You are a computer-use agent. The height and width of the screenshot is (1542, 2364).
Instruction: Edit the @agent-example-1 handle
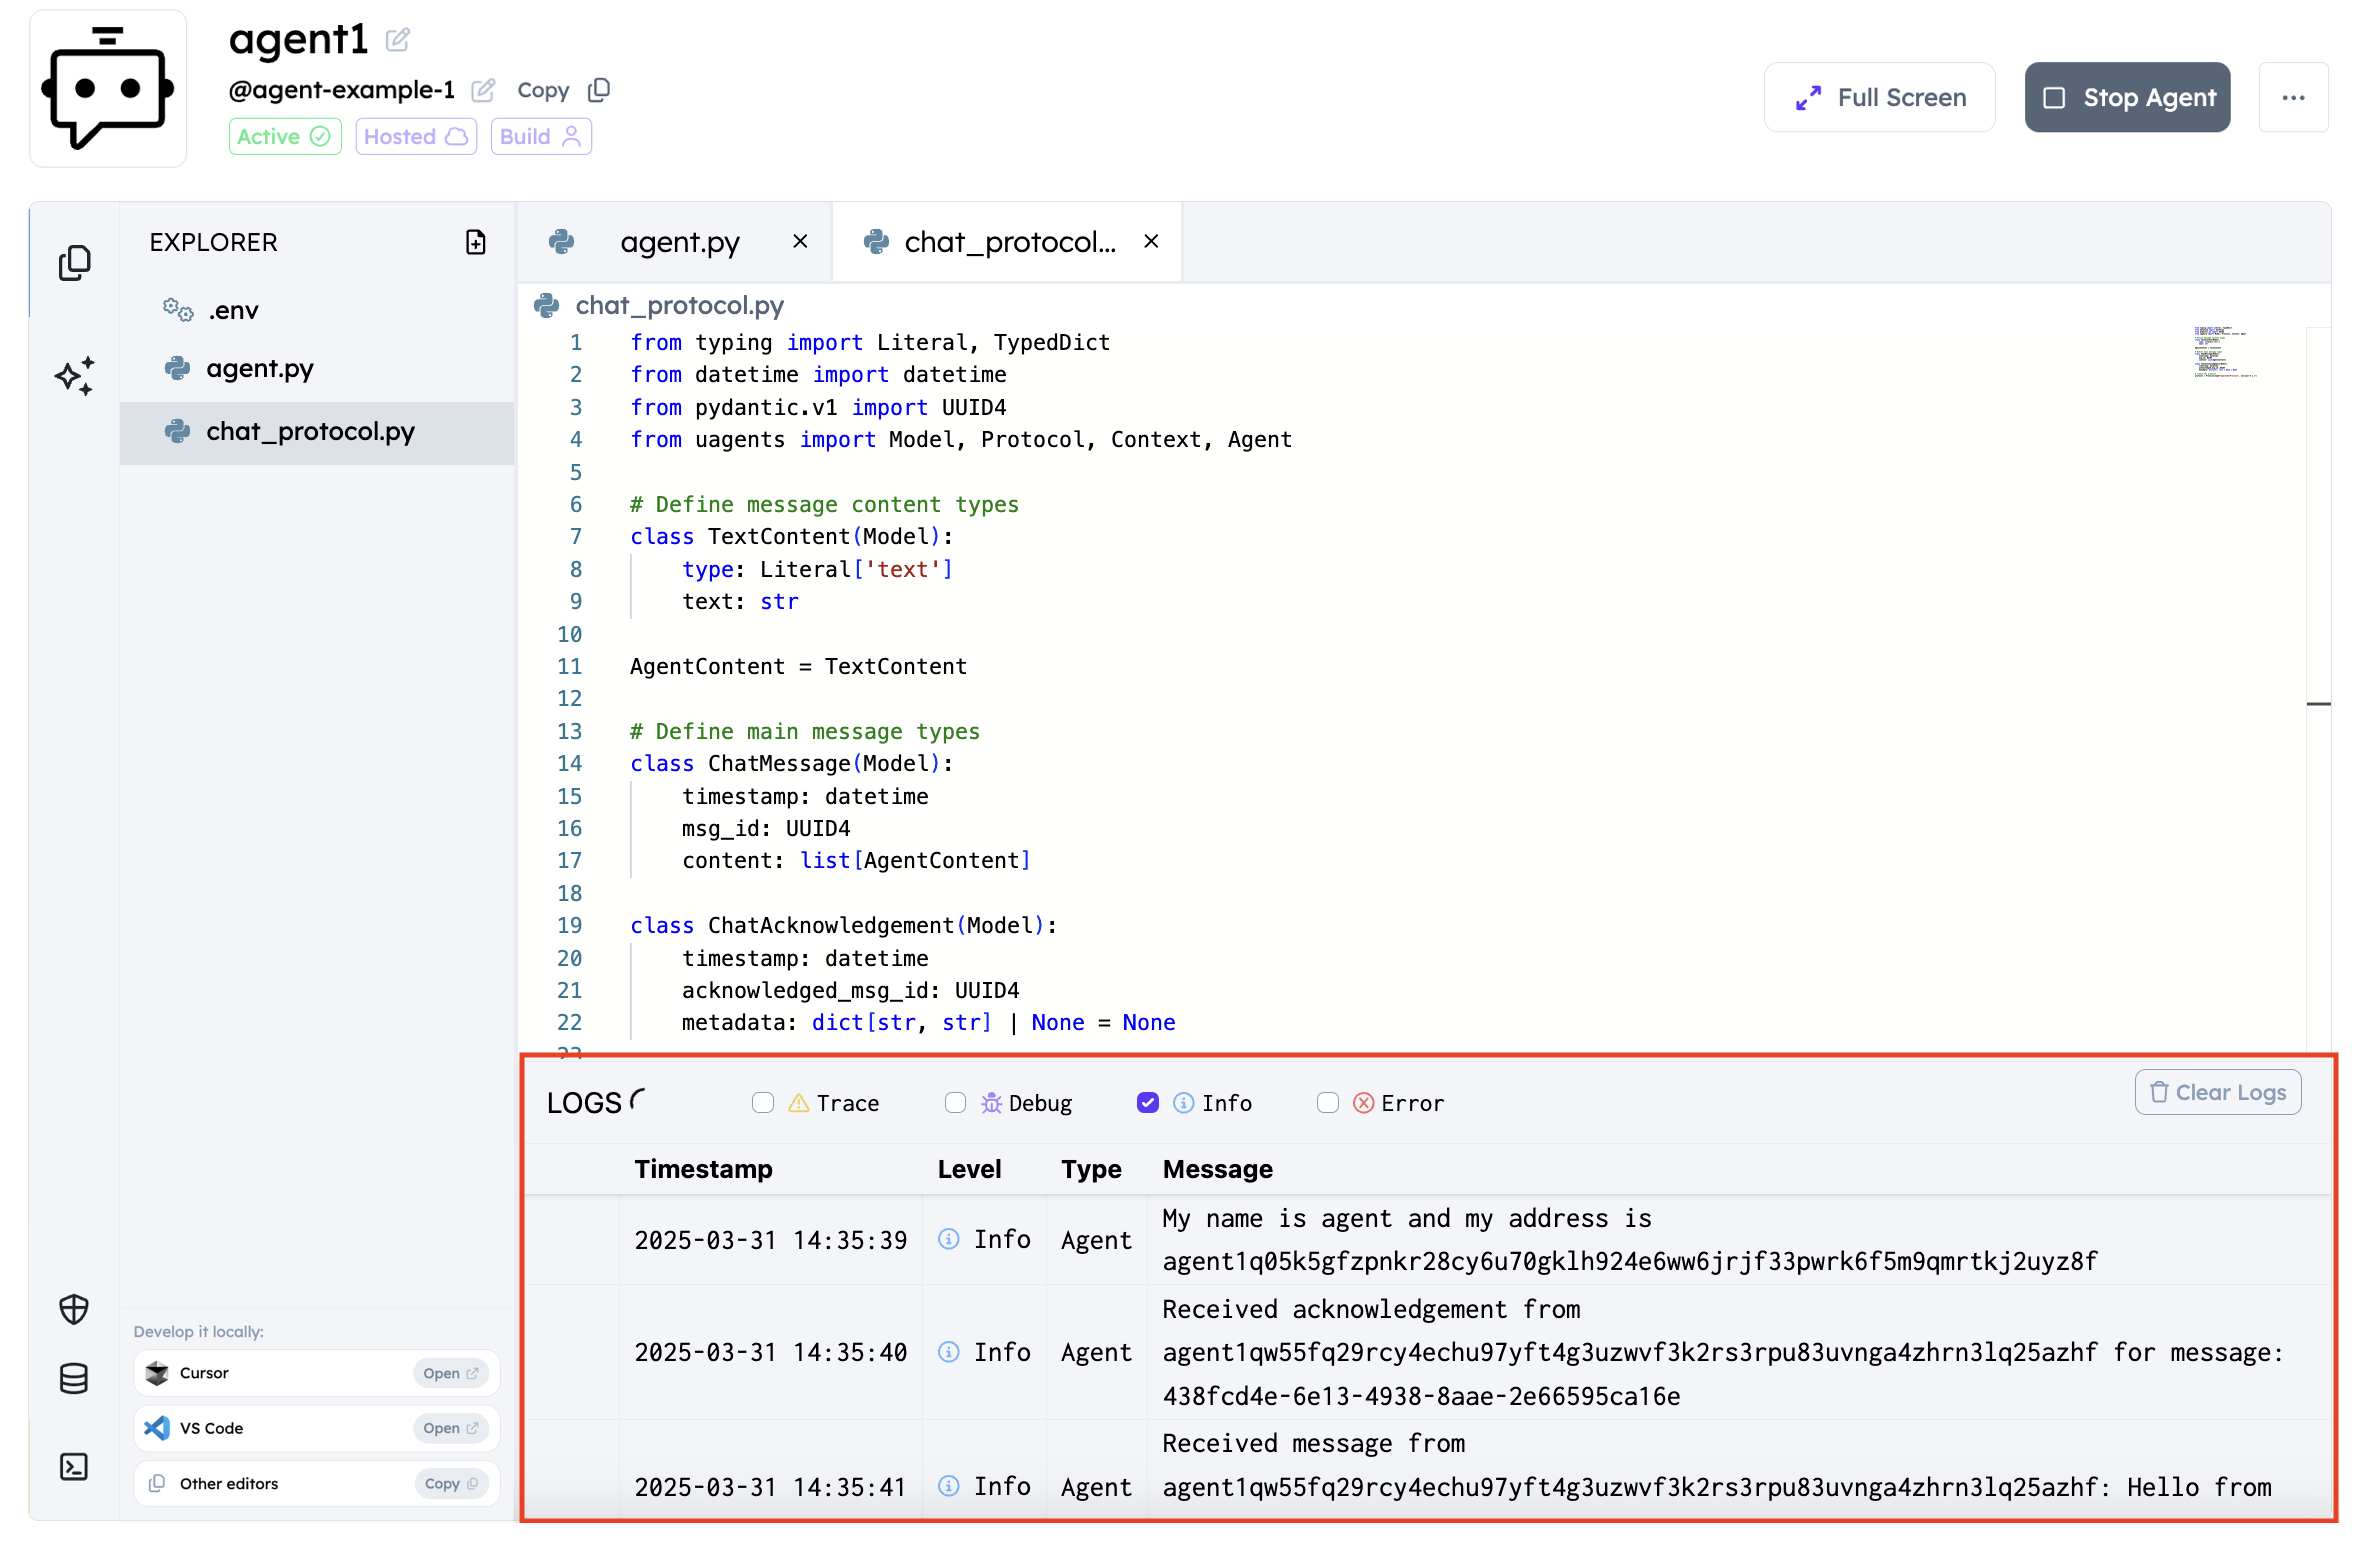483,90
